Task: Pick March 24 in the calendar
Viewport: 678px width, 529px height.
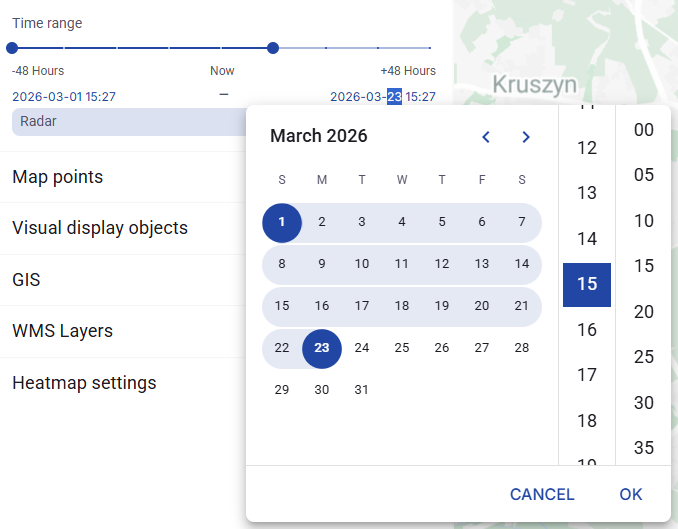Action: tap(362, 348)
